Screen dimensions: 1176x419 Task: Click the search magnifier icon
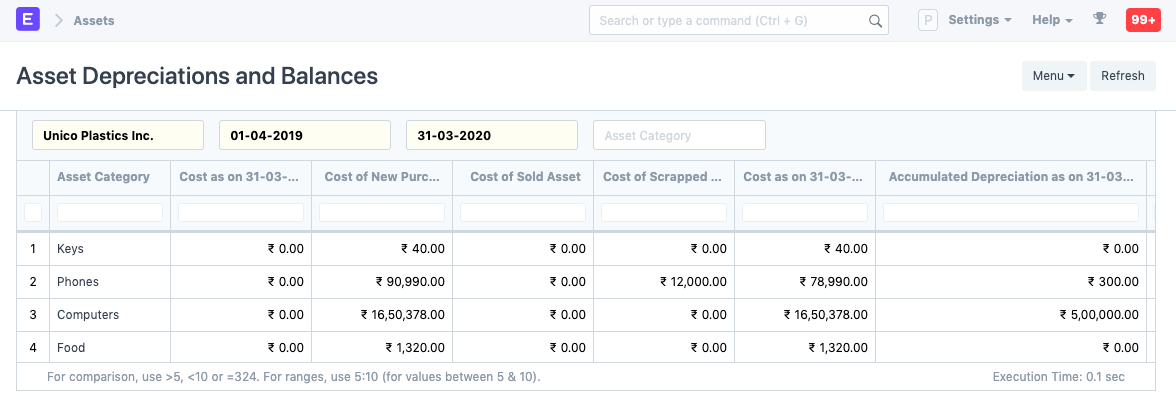click(x=874, y=20)
